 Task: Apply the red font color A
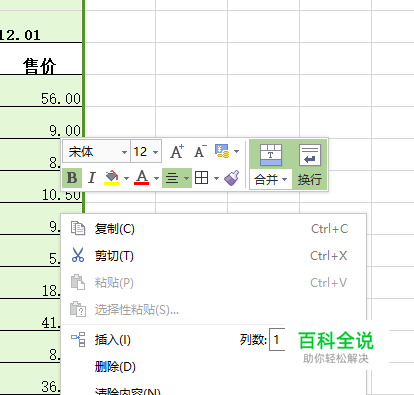pos(142,178)
